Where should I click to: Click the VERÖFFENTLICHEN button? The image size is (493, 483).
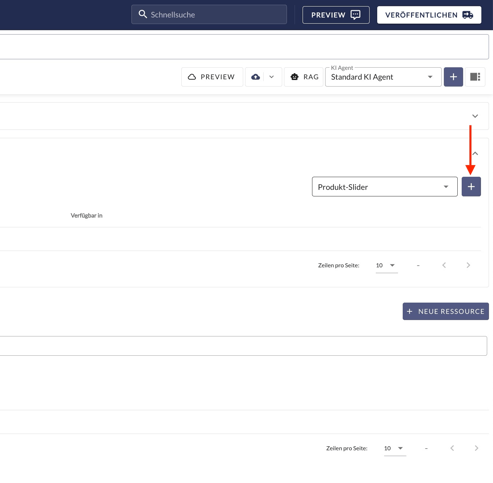[429, 15]
